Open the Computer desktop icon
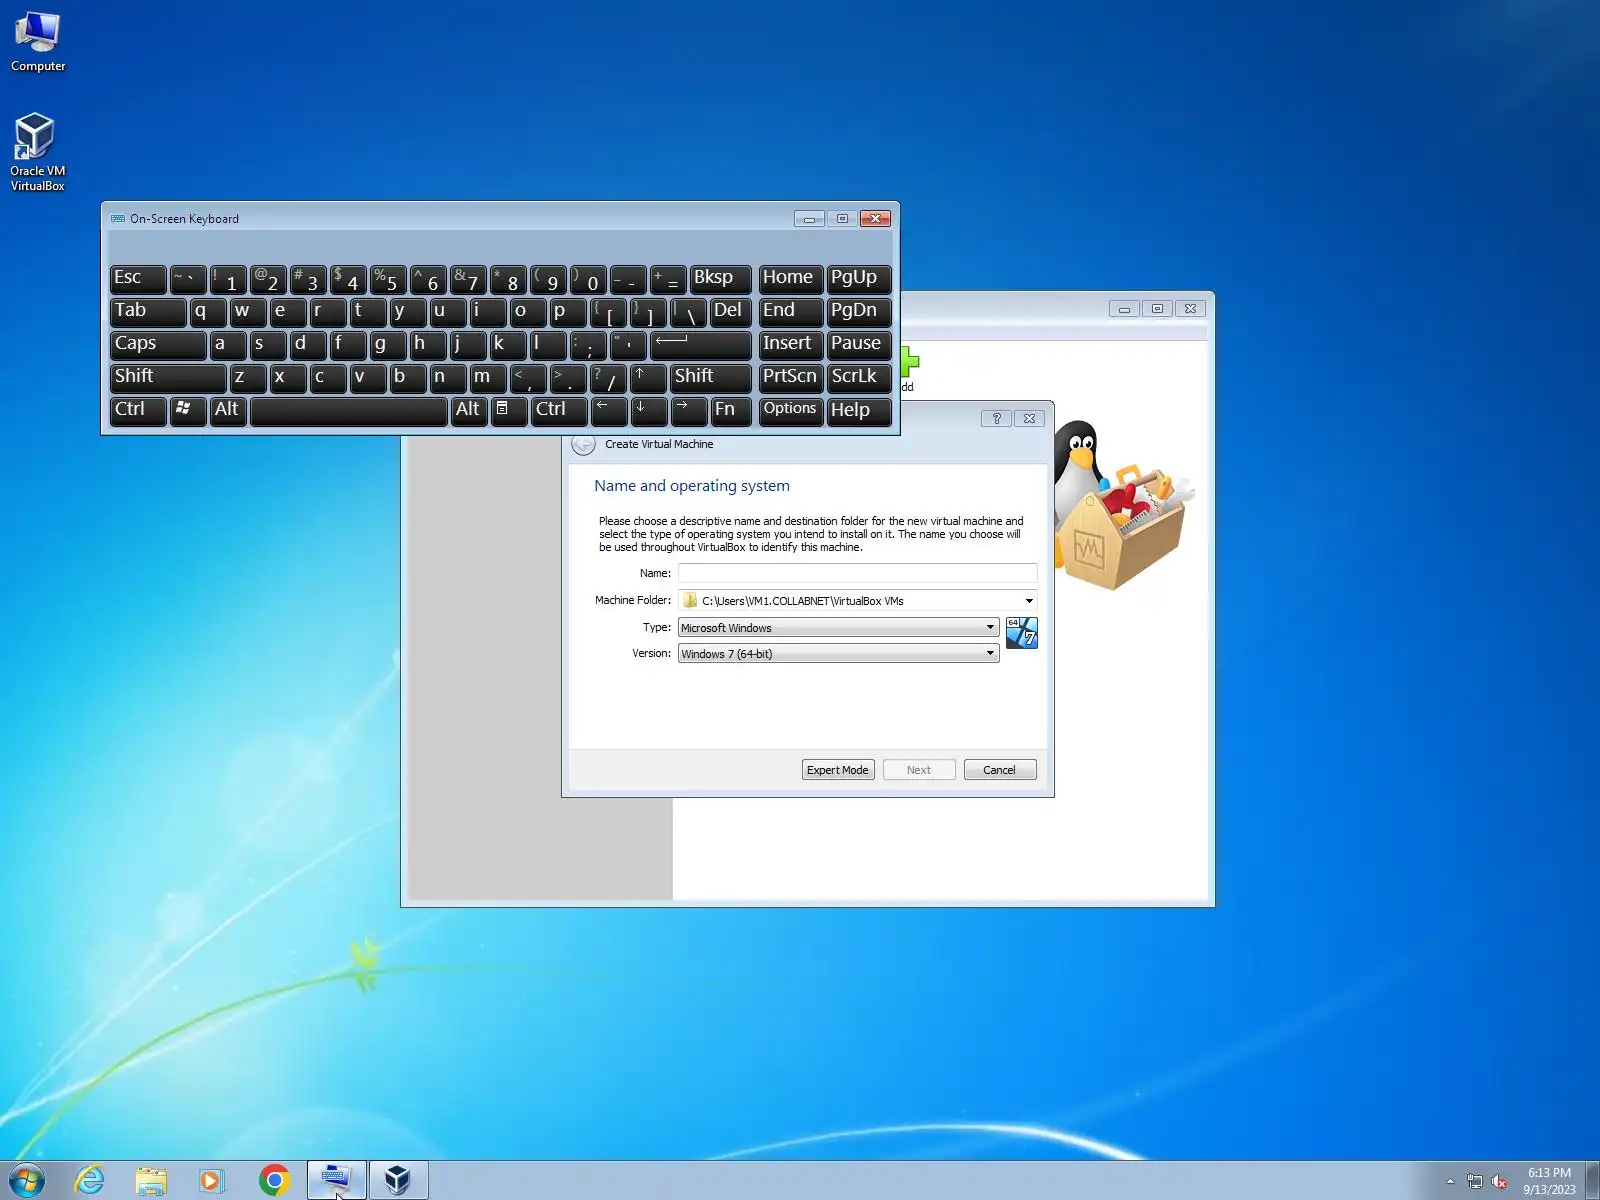 (x=38, y=42)
